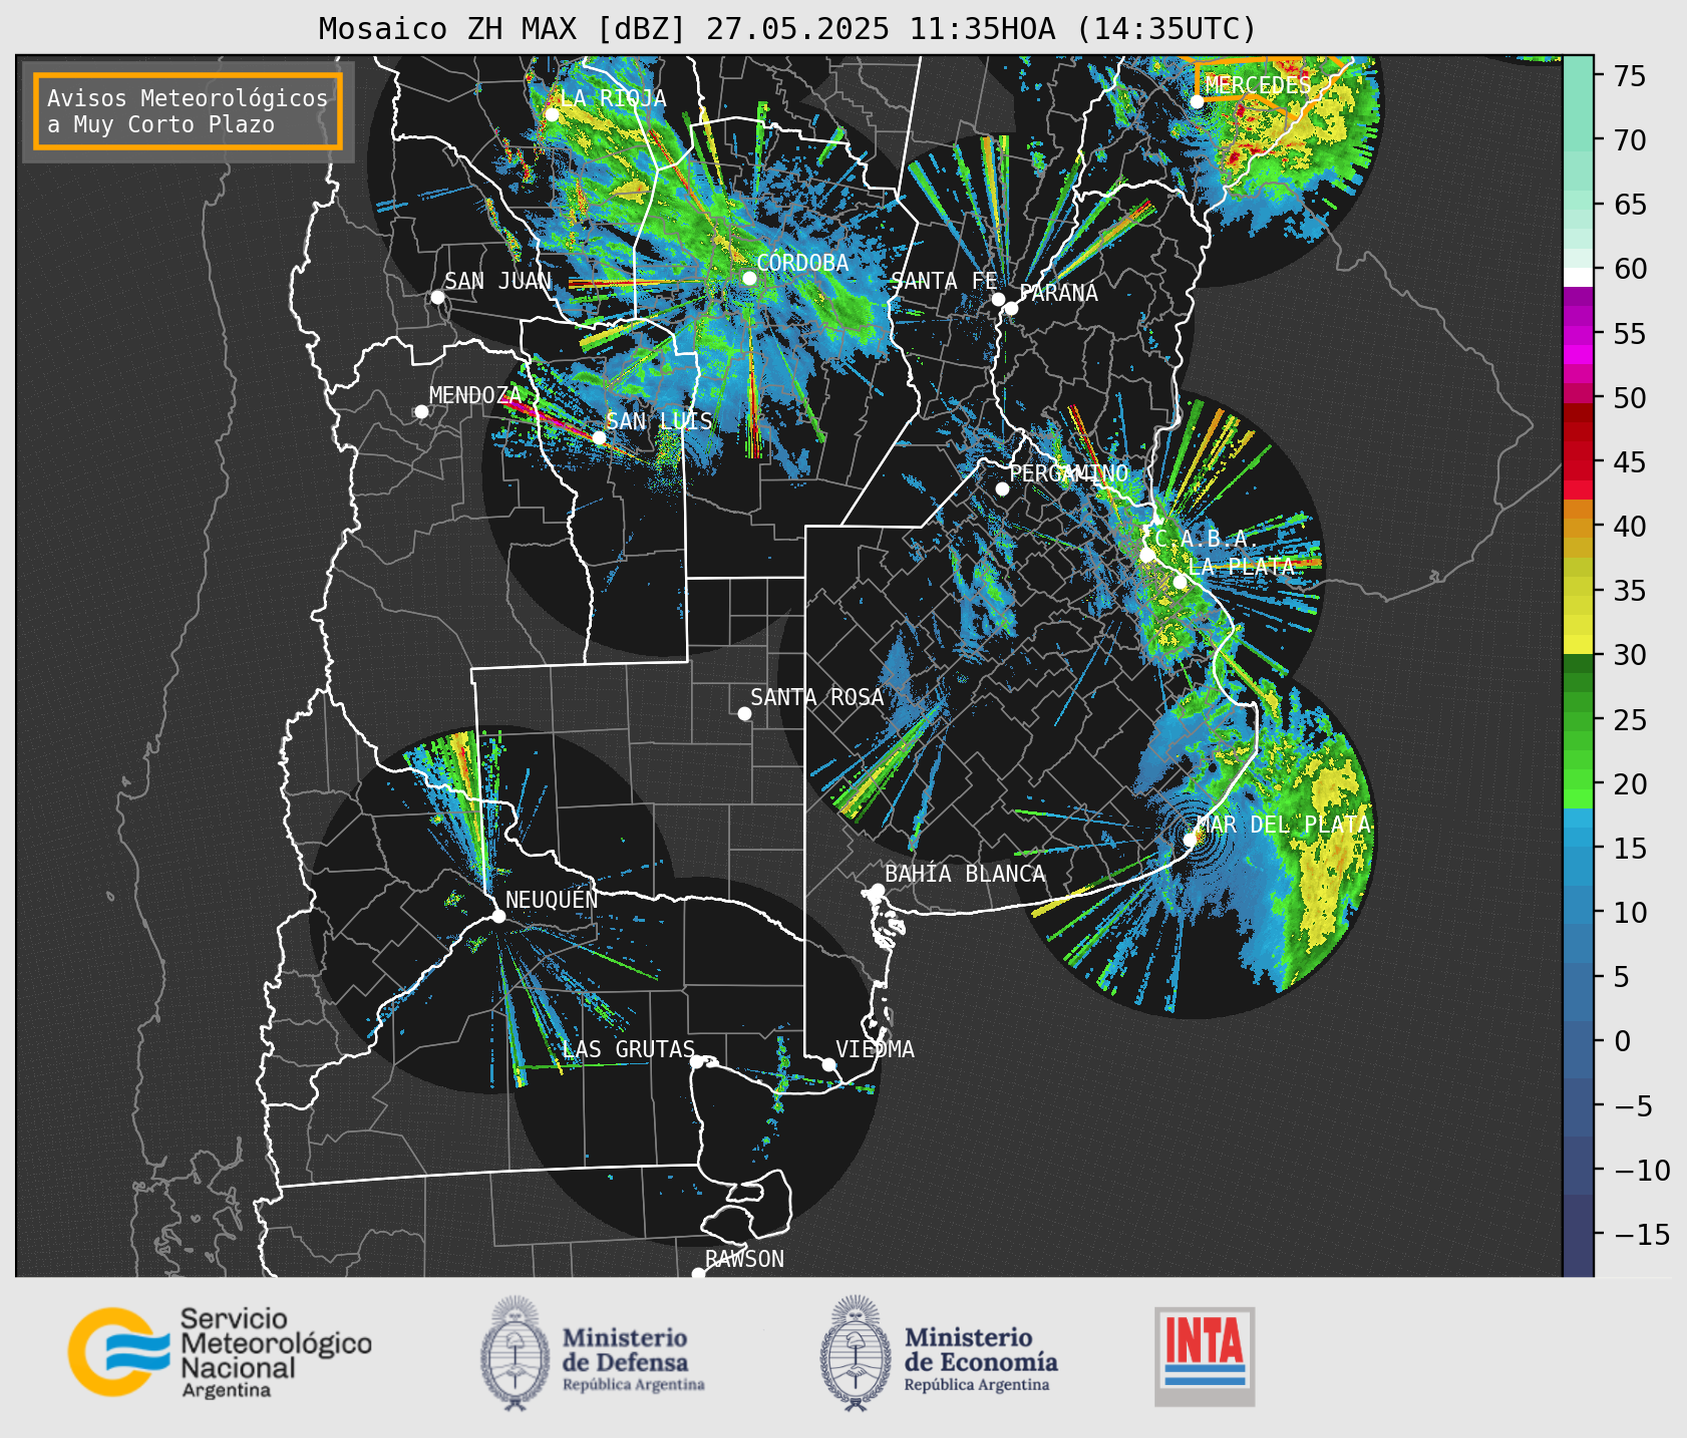This screenshot has width=1687, height=1438.
Task: Click the Pergamino city marker dot
Action: pos(1002,489)
